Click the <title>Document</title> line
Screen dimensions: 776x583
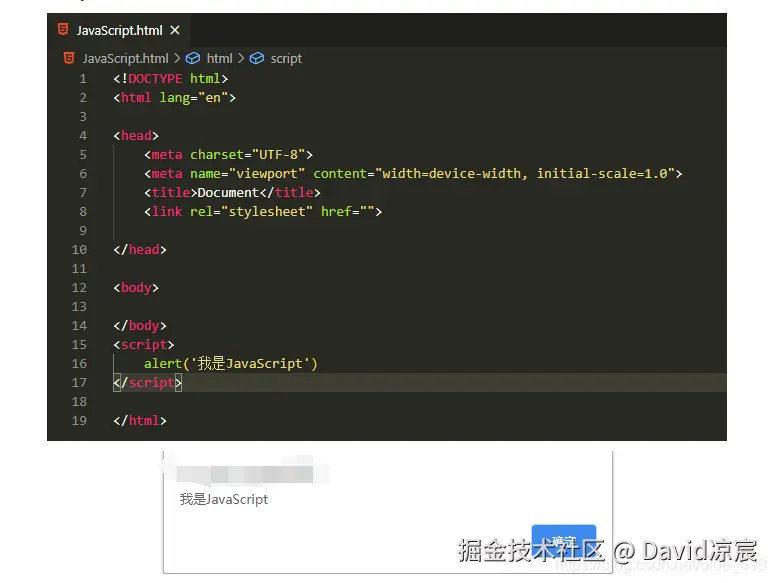point(232,193)
